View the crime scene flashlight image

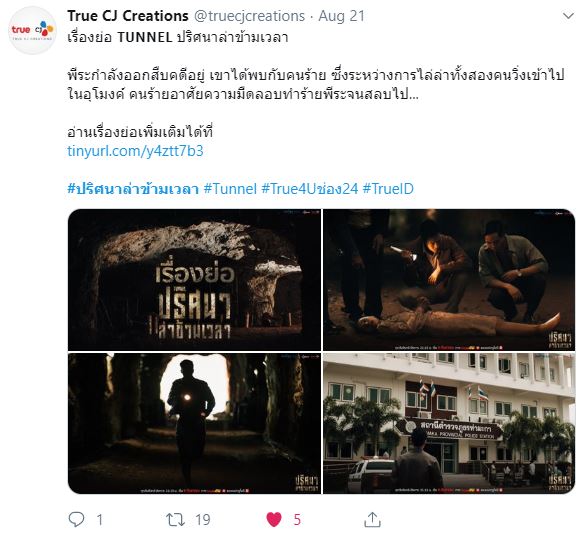click(449, 280)
